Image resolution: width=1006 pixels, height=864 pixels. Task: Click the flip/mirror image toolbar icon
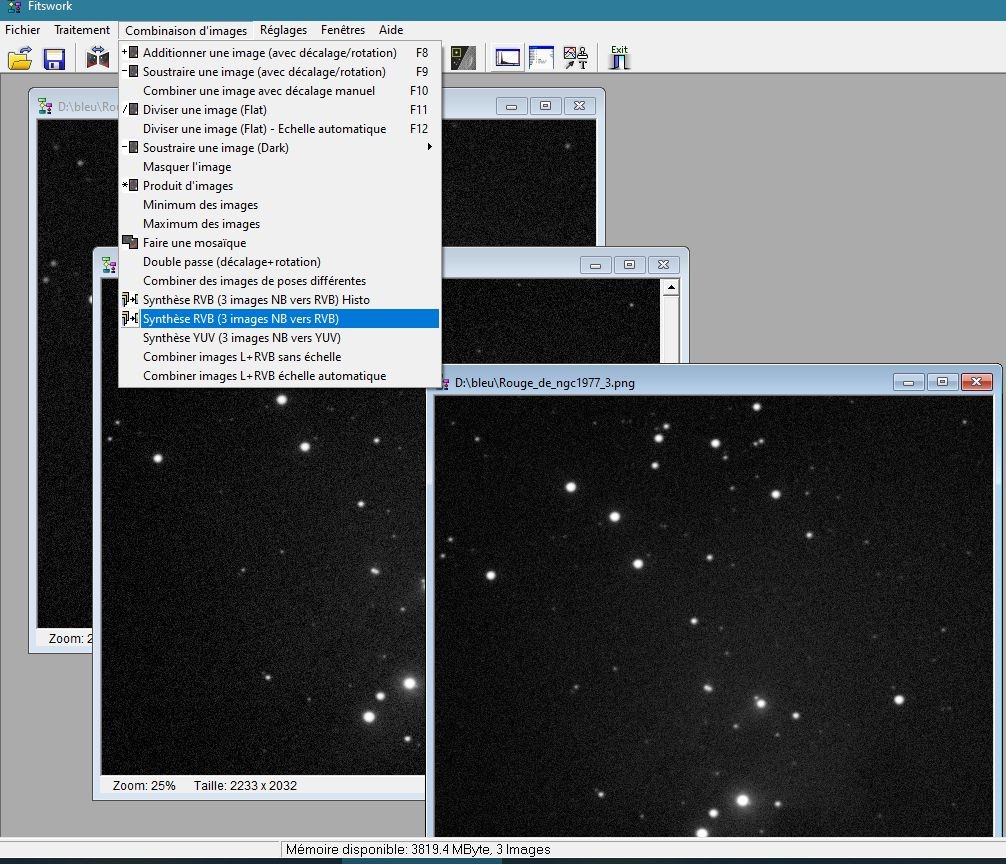(x=98, y=58)
